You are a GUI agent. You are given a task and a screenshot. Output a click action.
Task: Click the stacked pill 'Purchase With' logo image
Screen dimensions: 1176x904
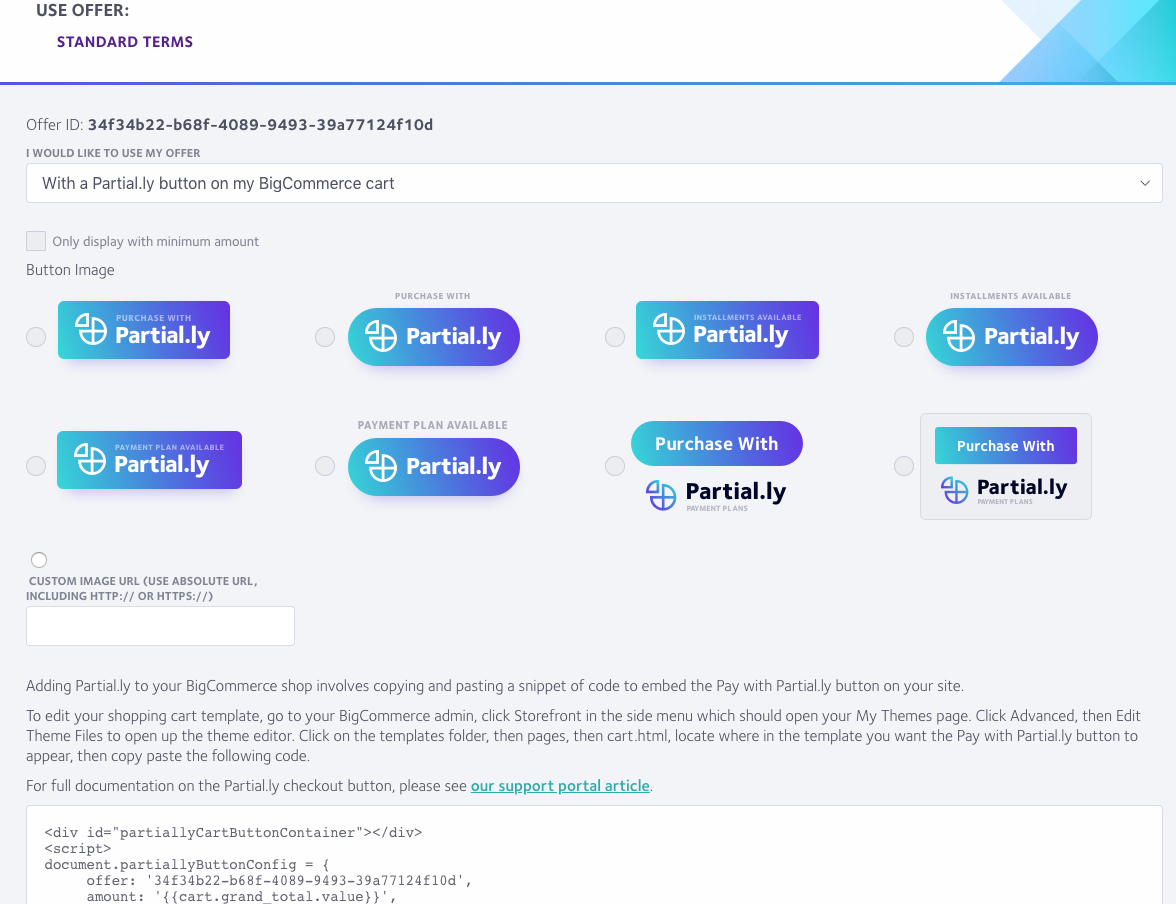(717, 467)
